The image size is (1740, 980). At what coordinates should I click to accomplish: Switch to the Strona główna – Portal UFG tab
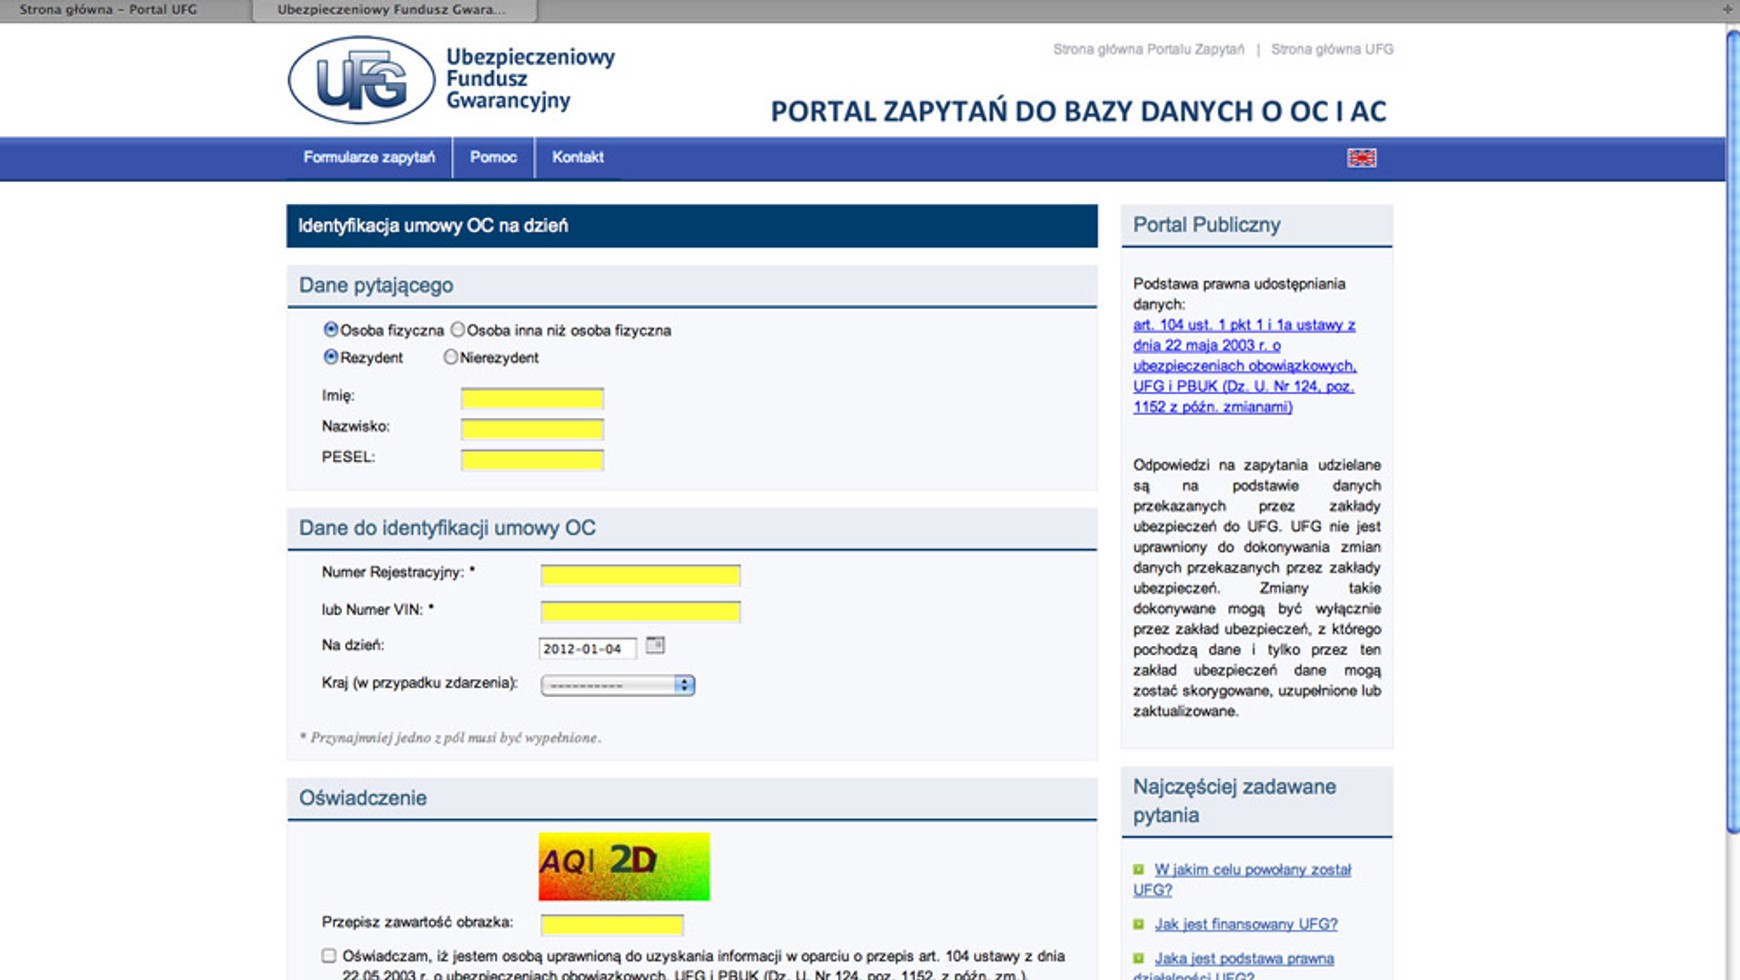coord(108,10)
